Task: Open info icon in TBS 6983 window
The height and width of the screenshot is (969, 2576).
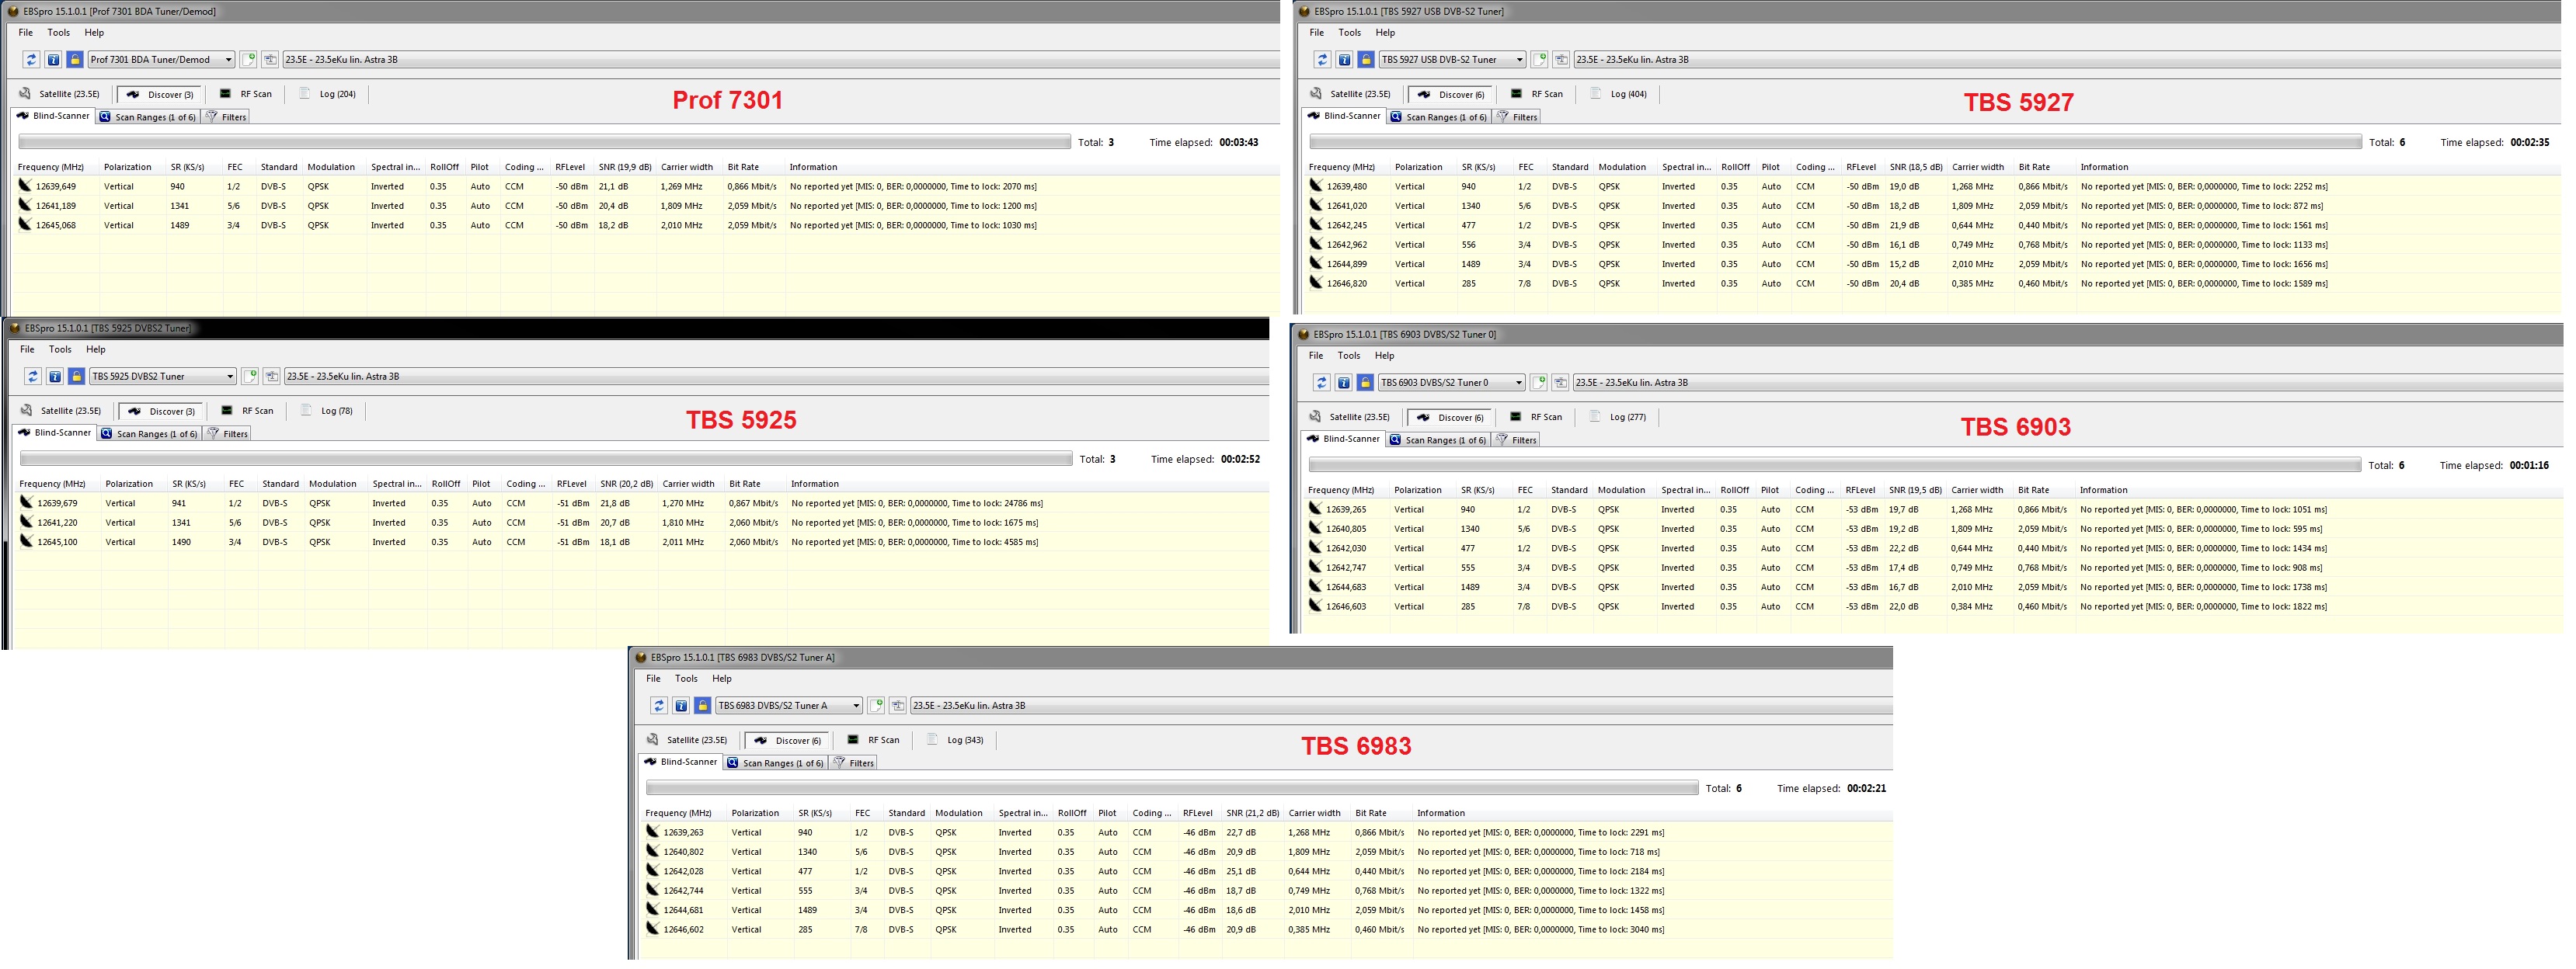Action: tap(681, 706)
